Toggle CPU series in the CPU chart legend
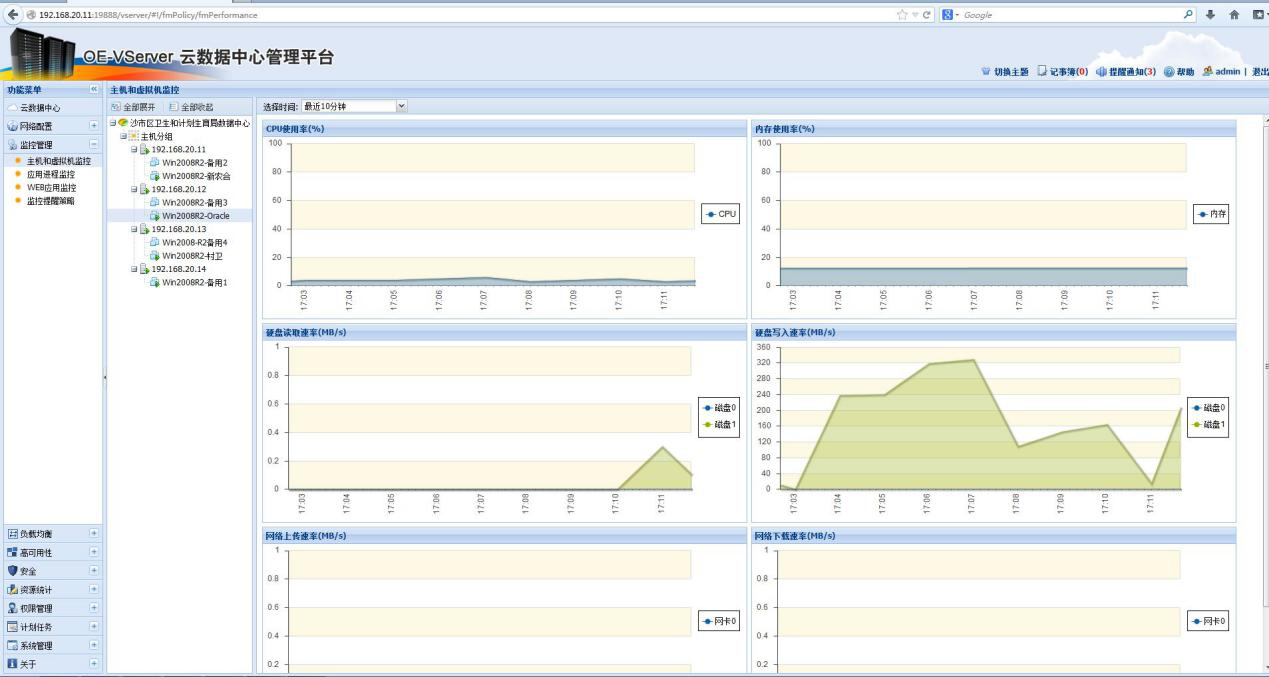1269x677 pixels. (721, 214)
